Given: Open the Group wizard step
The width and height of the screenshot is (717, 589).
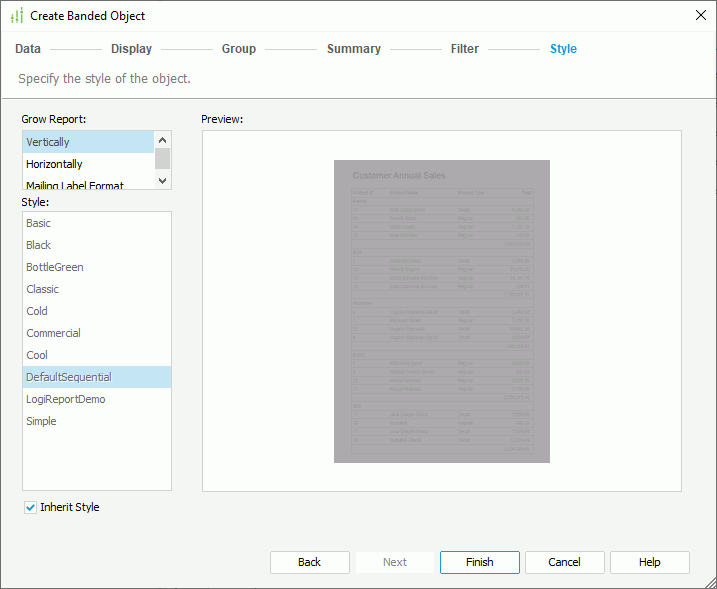Looking at the screenshot, I should pyautogui.click(x=239, y=49).
